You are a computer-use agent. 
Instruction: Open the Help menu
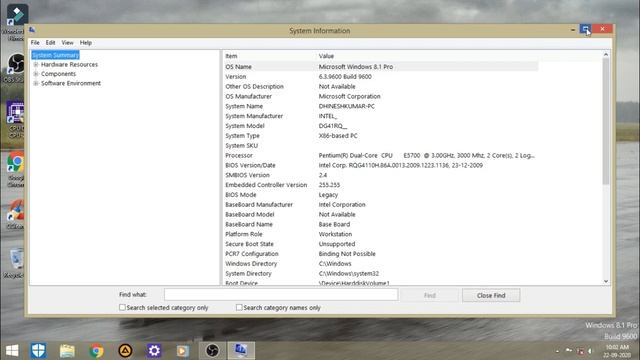(85, 42)
